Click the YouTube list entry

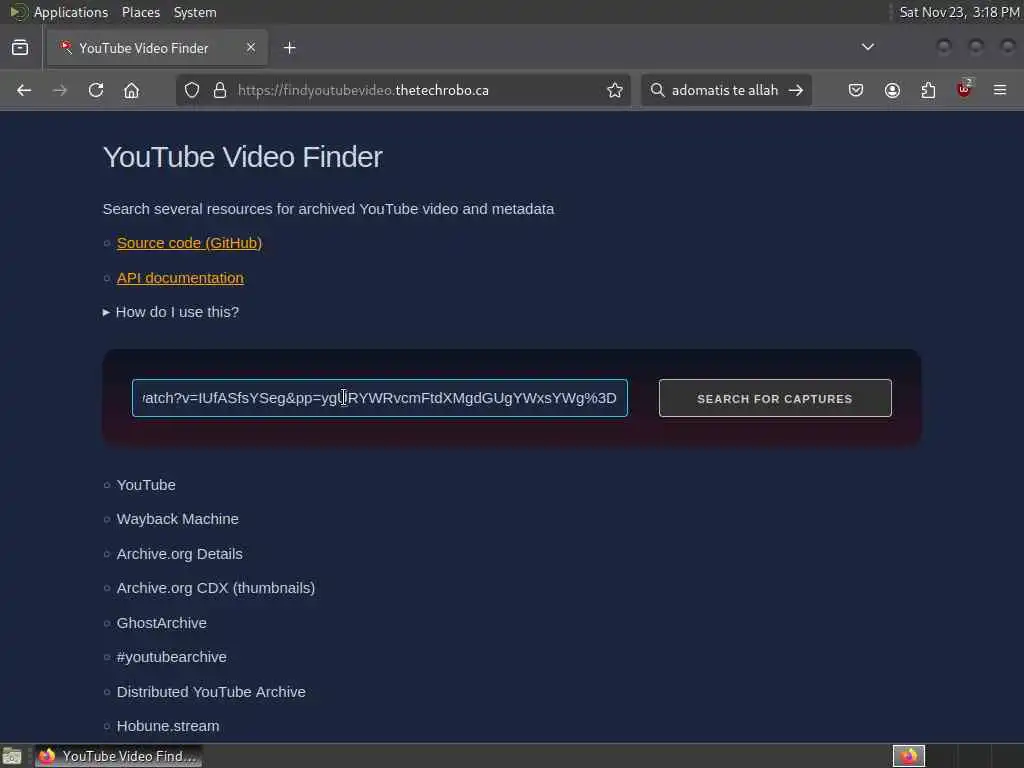[146, 485]
